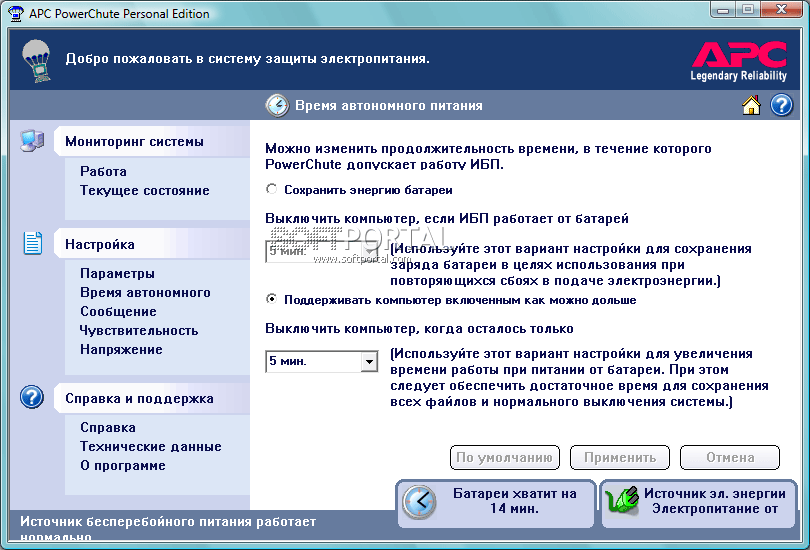
Task: Open the Чувствительность page
Action: point(139,331)
